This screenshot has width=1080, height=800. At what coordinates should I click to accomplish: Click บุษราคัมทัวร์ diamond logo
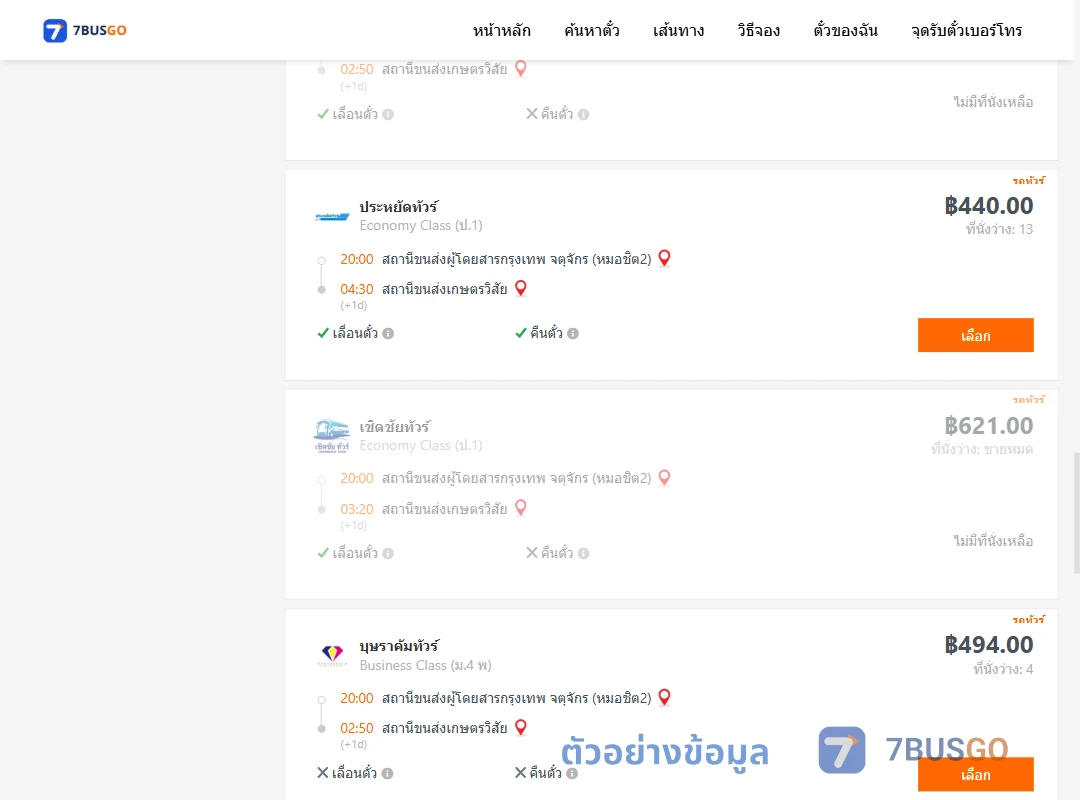tap(332, 655)
